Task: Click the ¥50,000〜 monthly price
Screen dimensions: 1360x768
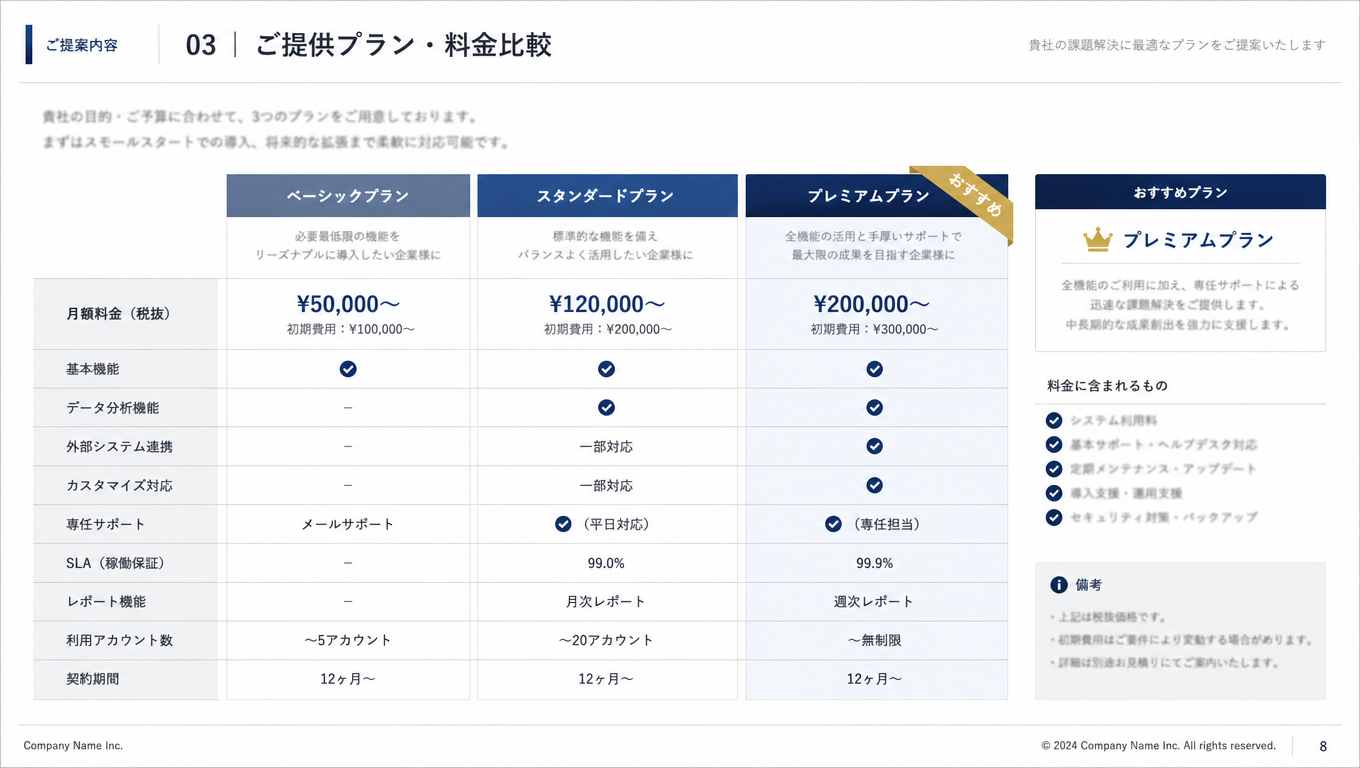Action: coord(348,304)
